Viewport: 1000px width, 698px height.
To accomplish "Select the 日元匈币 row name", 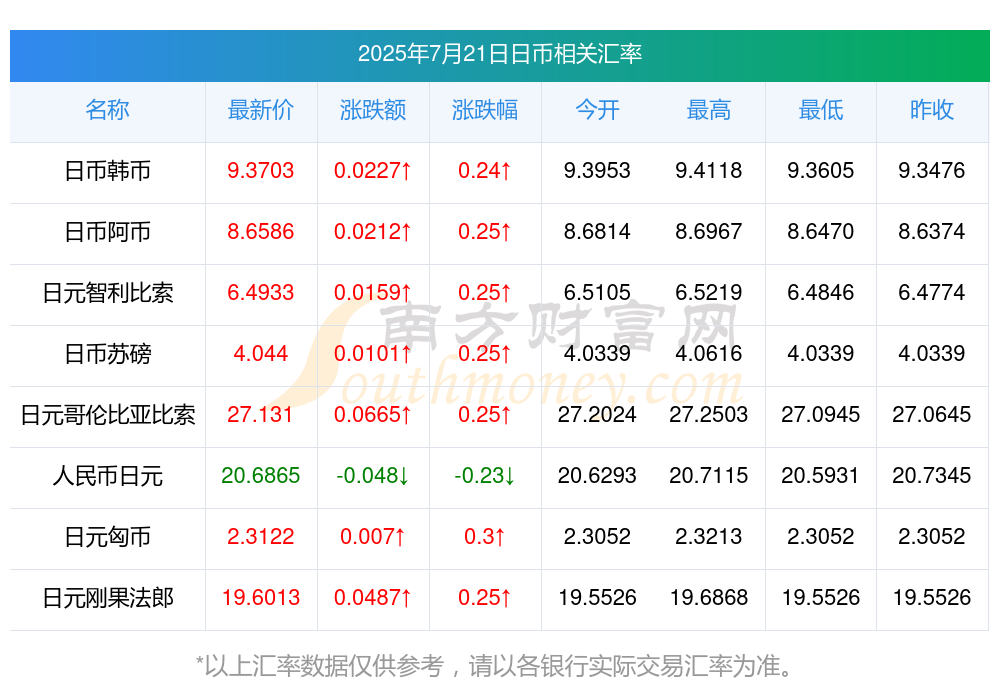I will 107,537.
